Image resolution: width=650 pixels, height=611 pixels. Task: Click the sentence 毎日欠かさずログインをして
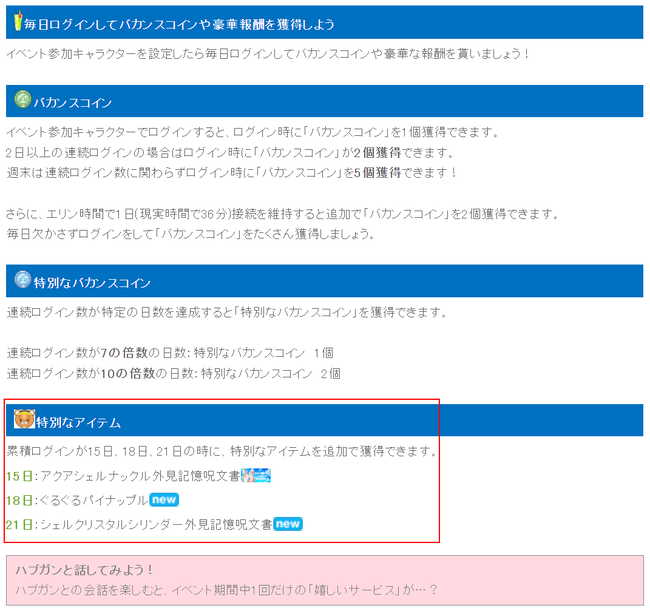point(190,234)
